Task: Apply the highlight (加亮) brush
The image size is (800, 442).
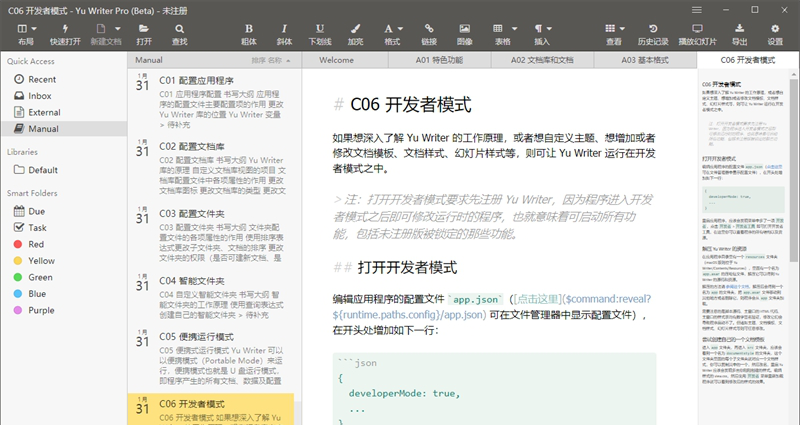Action: click(356, 29)
